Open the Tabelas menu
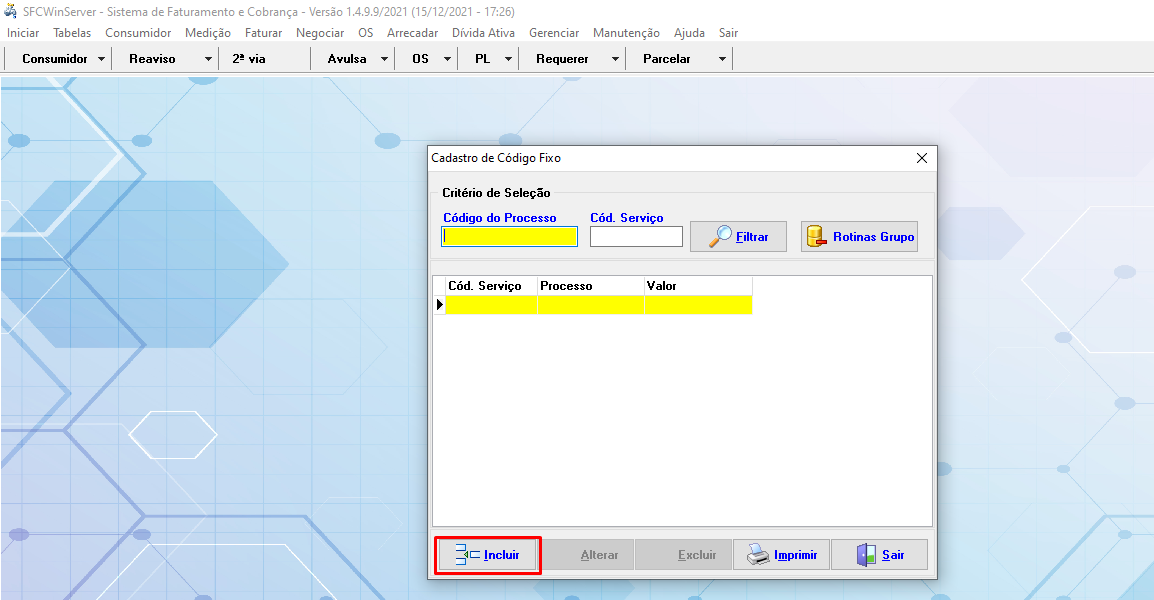Image resolution: width=1154 pixels, height=600 pixels. coord(72,33)
